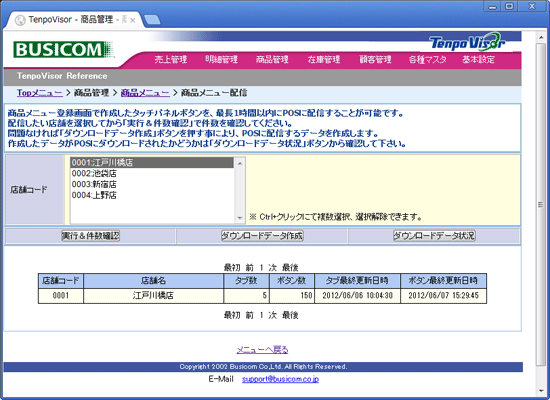Select store 0002:池袋店 in the list
This screenshot has width=550, height=400.
152,173
